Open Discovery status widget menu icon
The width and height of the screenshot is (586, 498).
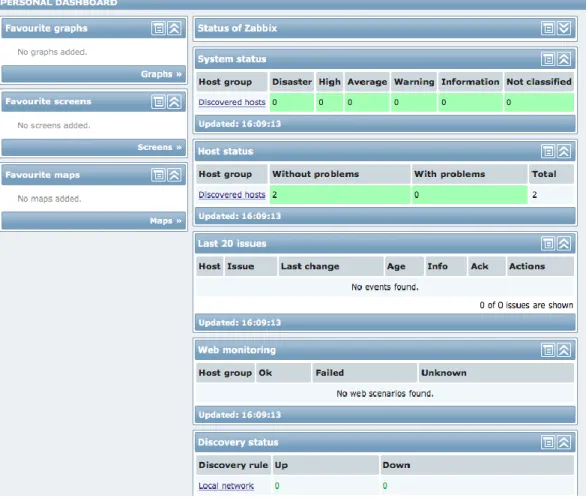point(548,442)
